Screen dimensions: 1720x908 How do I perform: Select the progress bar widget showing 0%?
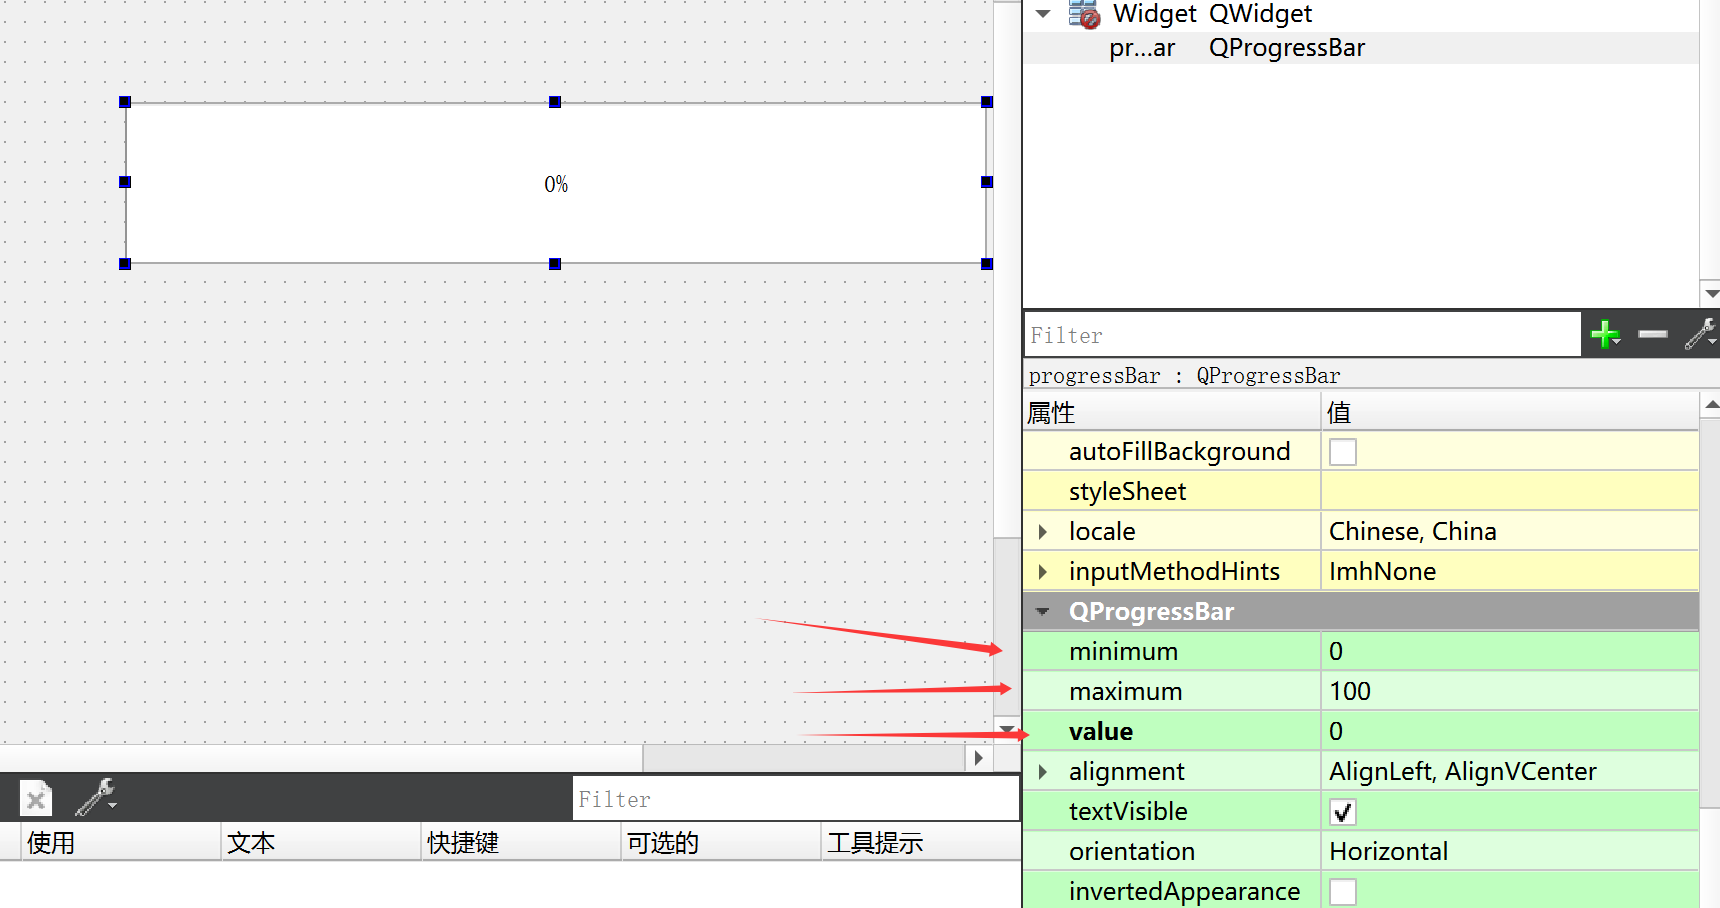556,183
